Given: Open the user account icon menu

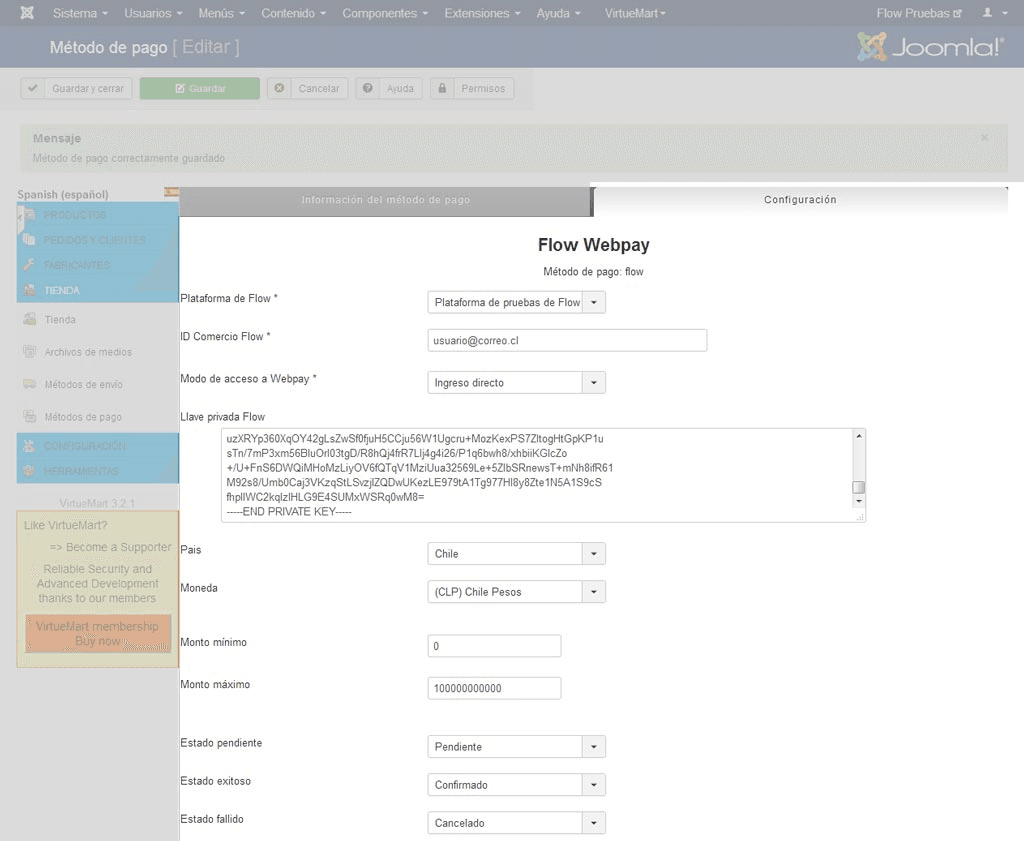Looking at the screenshot, I should (995, 13).
